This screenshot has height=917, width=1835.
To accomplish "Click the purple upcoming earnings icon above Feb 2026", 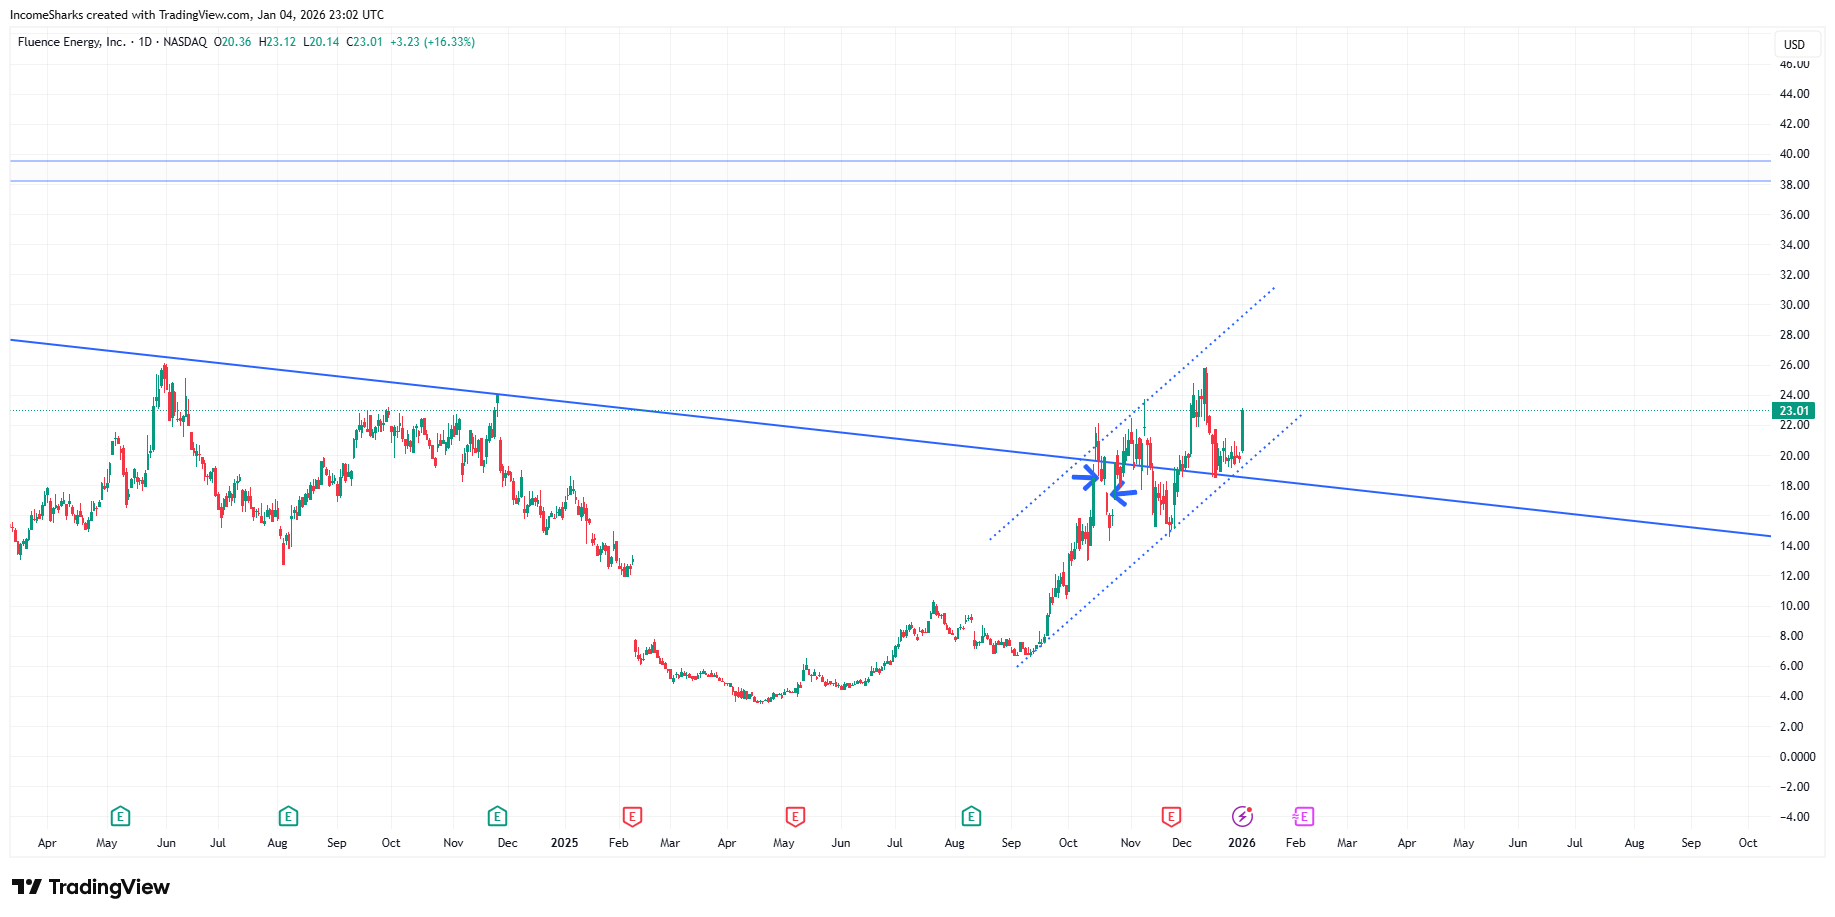I will point(1303,817).
